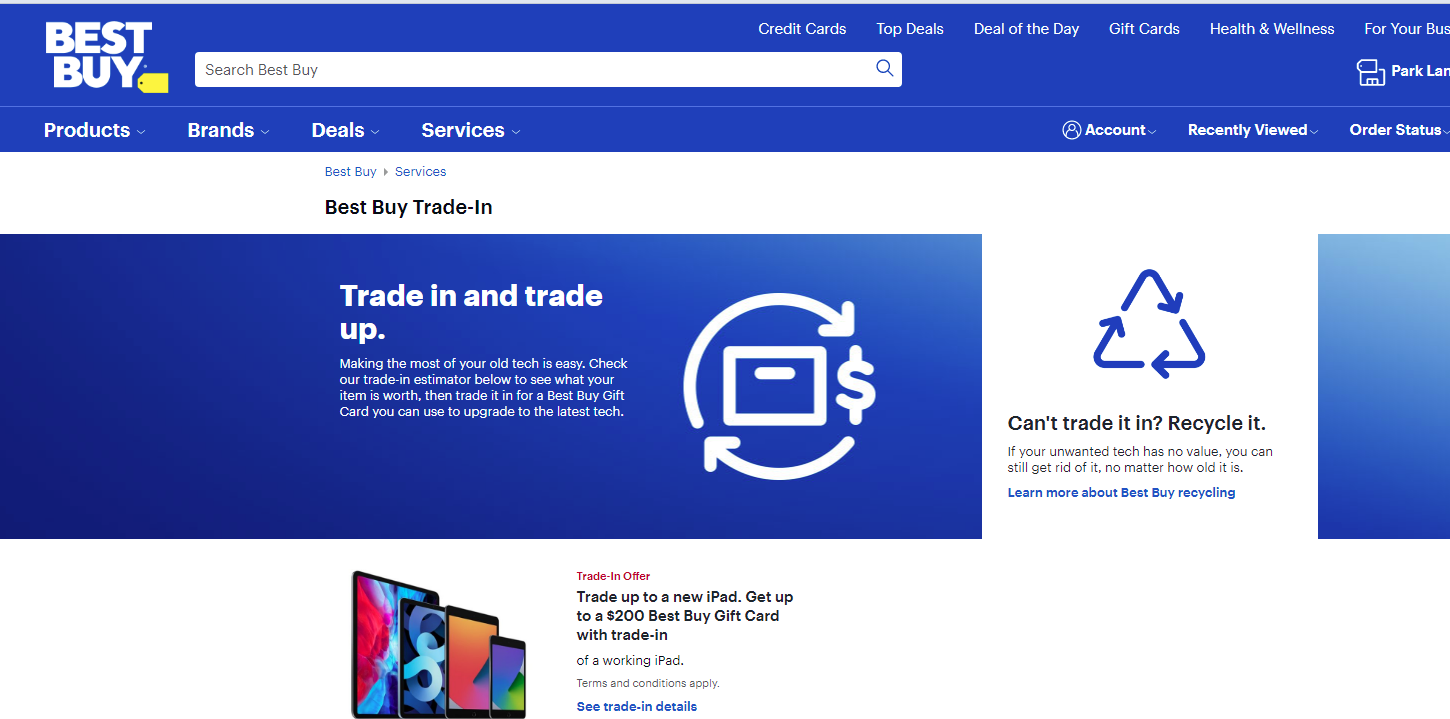Screen dimensions: 1450x719
Task: Click 'Terms and conditions apply.' text
Action: click(x=647, y=684)
